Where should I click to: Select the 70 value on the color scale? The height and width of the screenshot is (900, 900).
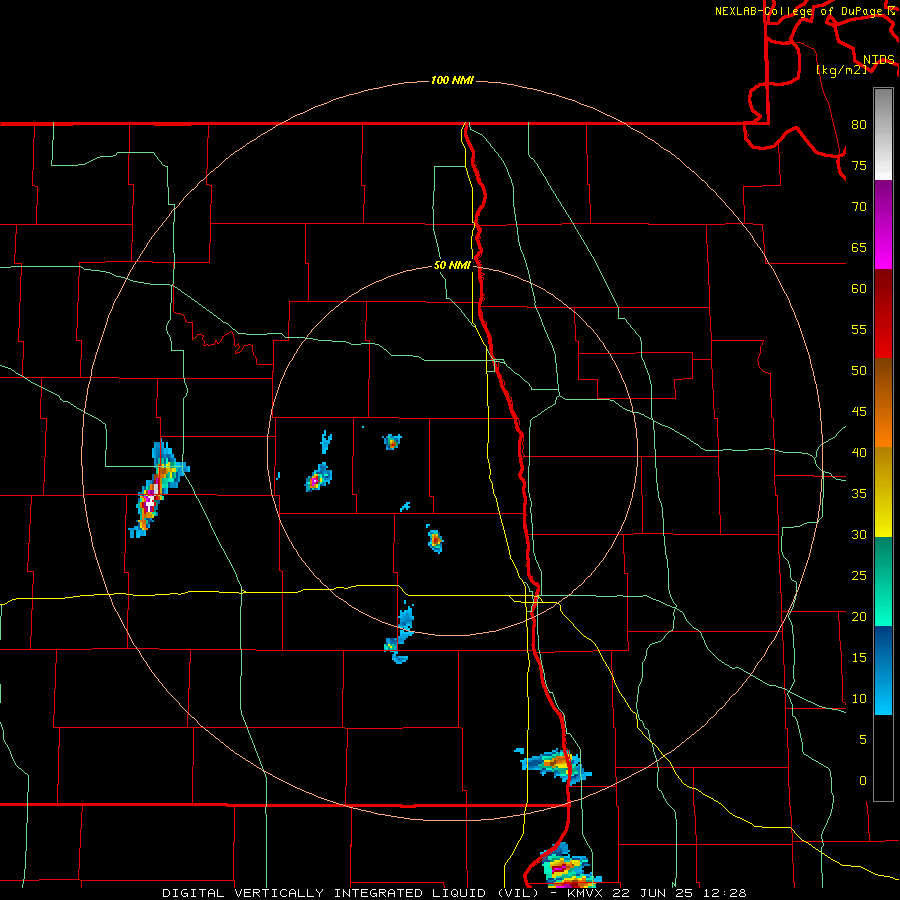tap(859, 207)
